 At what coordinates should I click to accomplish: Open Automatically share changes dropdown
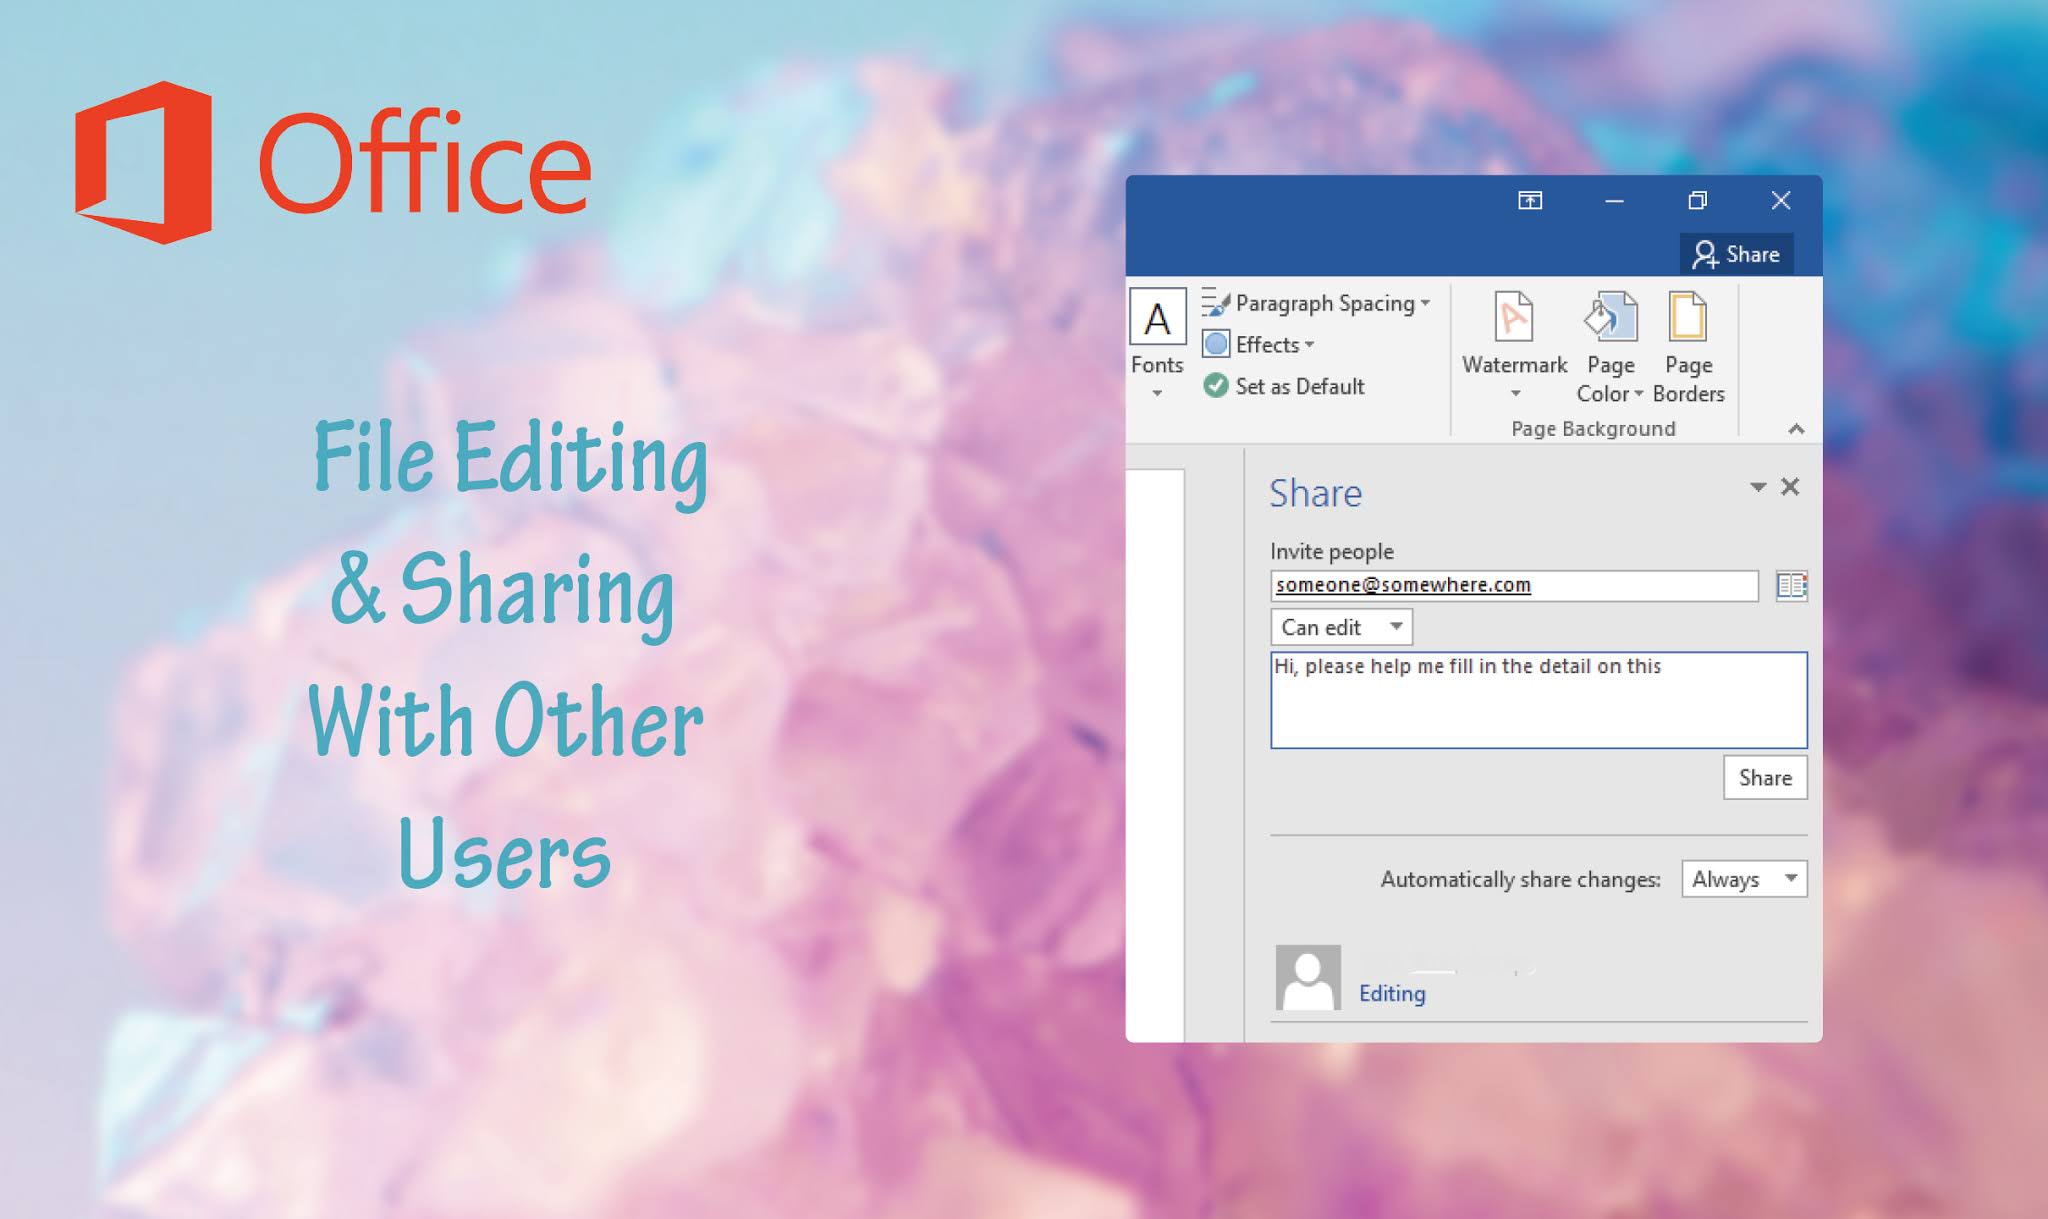click(1744, 879)
